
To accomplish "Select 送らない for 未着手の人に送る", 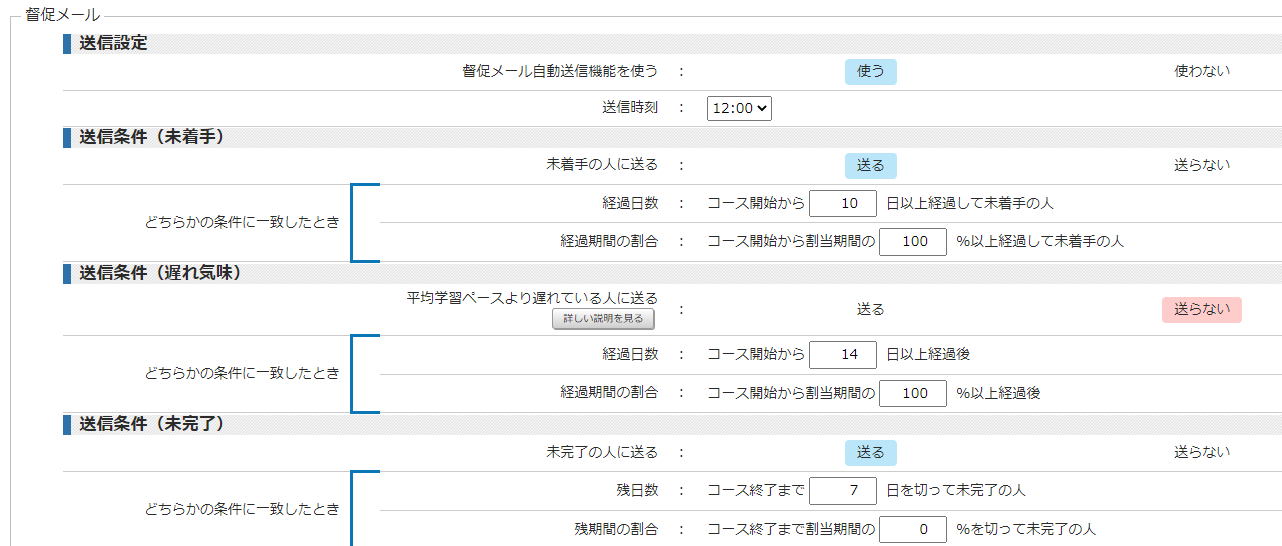I will click(x=1201, y=166).
